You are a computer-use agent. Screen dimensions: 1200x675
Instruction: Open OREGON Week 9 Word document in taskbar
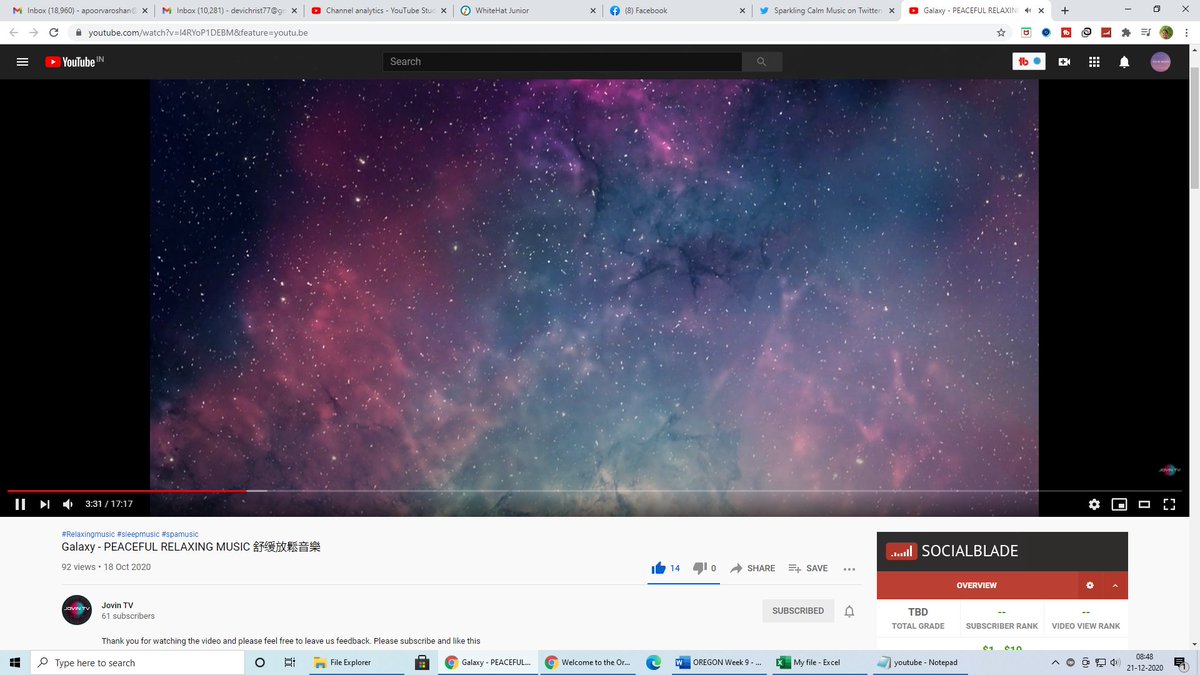coord(721,663)
